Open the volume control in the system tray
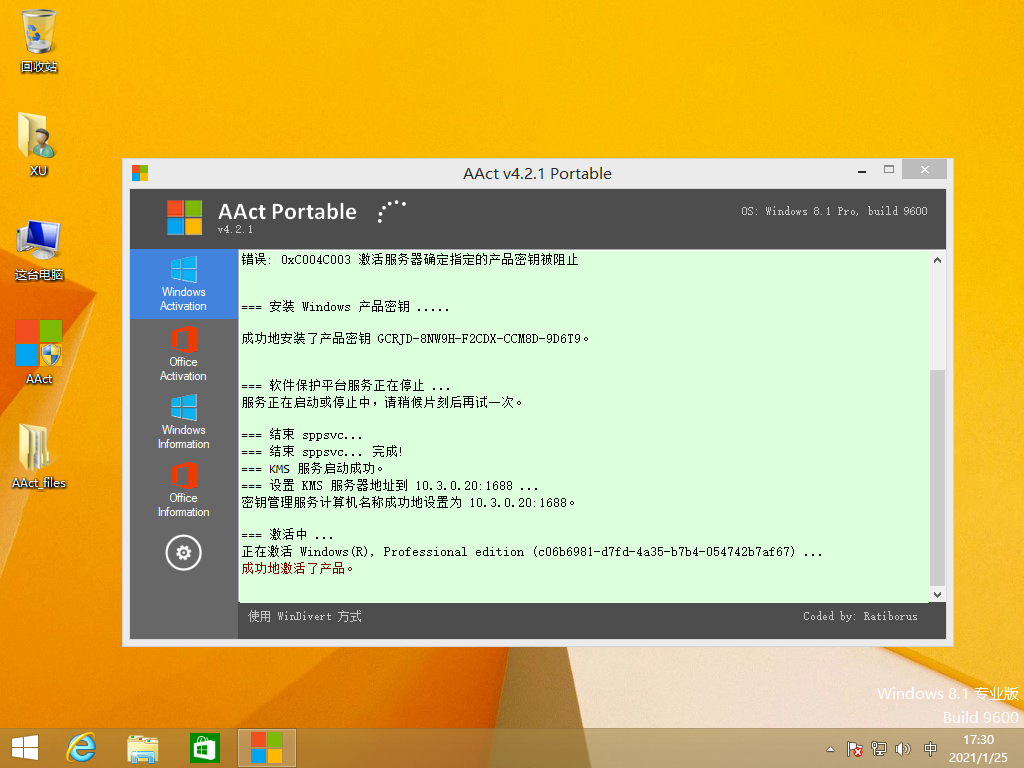Viewport: 1024px width, 768px height. pyautogui.click(x=903, y=747)
